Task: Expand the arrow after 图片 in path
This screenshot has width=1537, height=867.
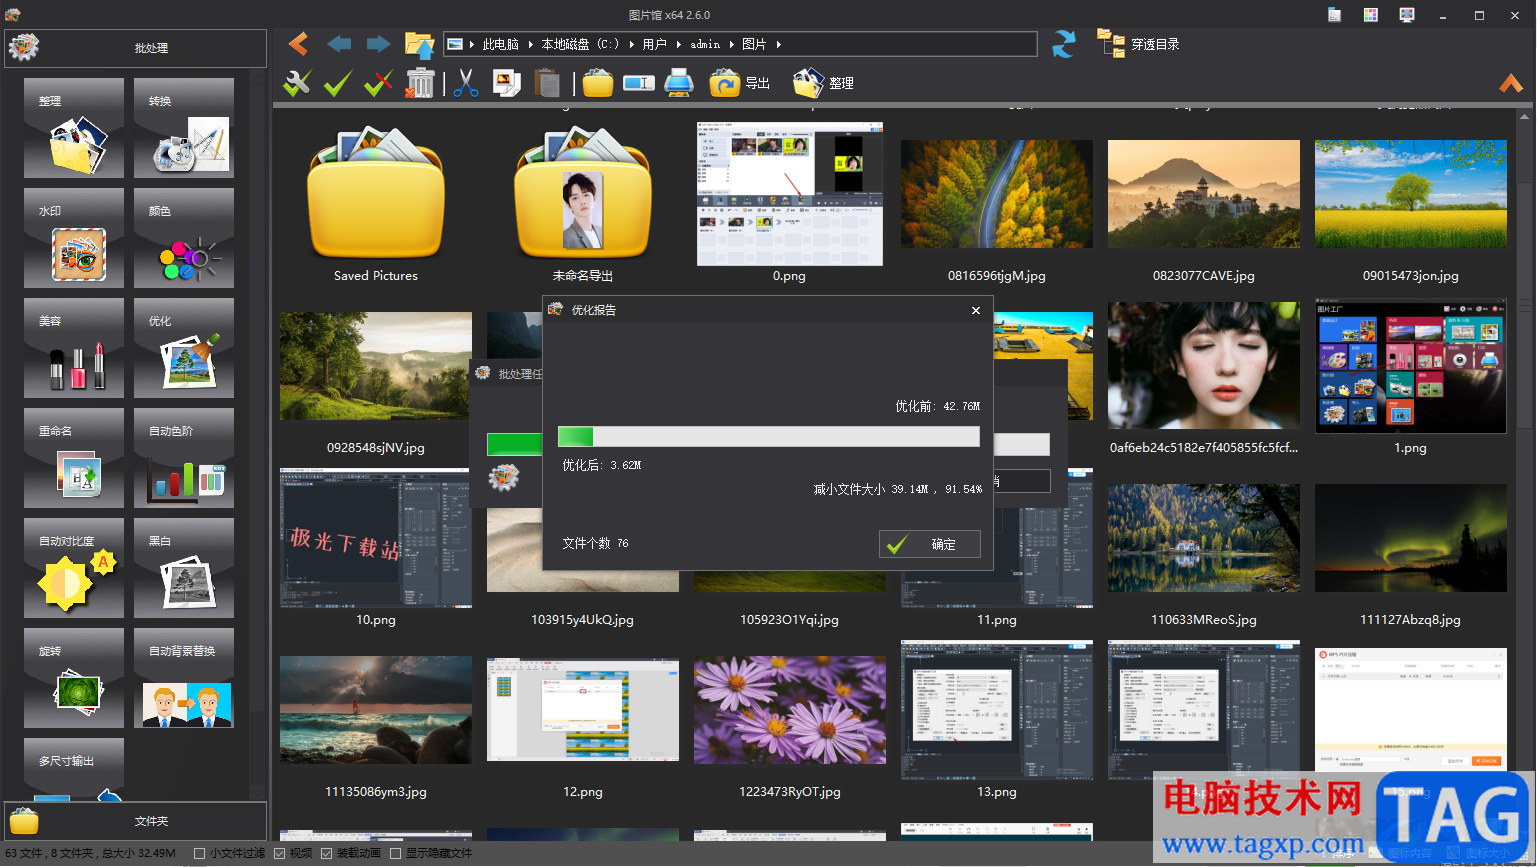Action: pyautogui.click(x=778, y=44)
